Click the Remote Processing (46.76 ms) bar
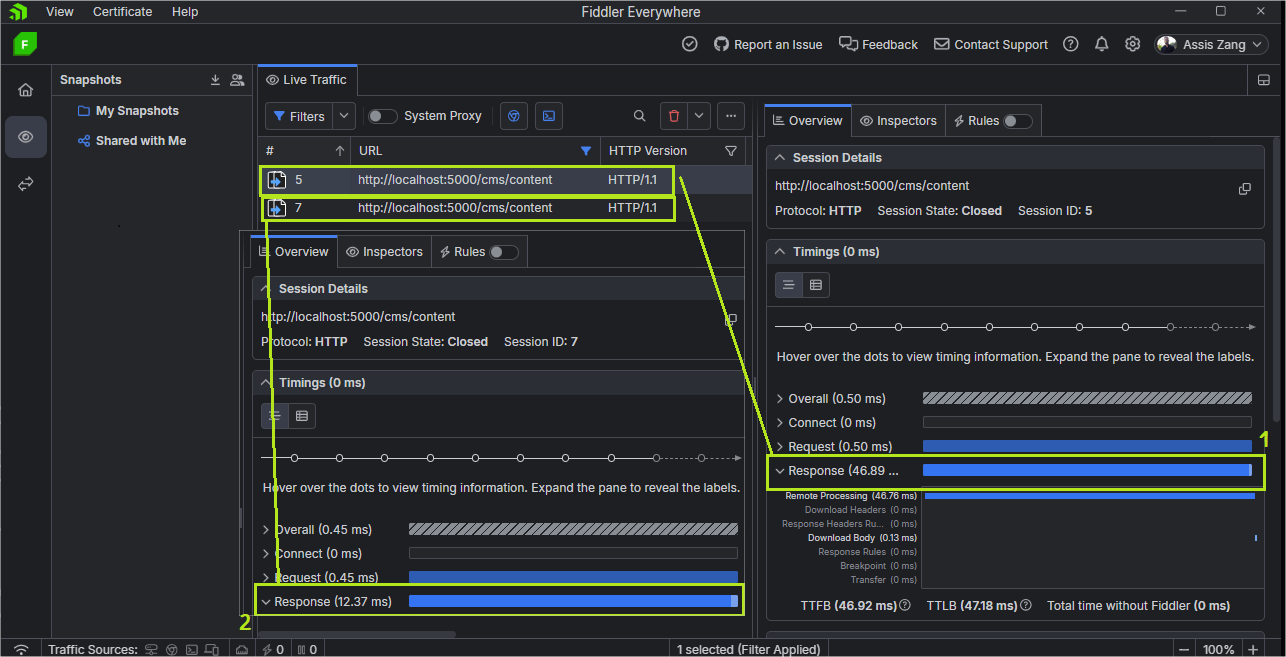 (x=1089, y=496)
